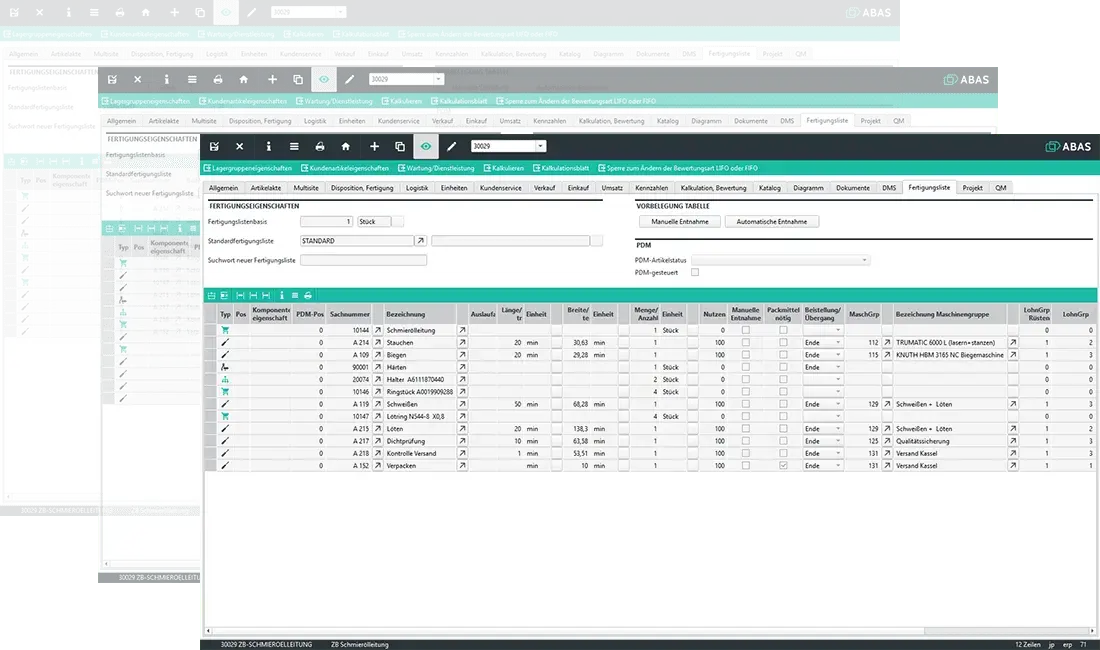Click the Suchwort neuer Fertigungsliste input field

point(363,260)
